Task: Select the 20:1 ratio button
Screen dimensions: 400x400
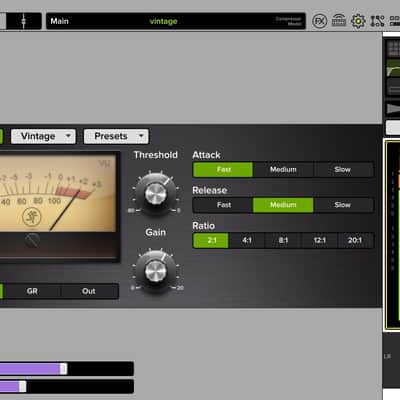Action: pos(355,240)
